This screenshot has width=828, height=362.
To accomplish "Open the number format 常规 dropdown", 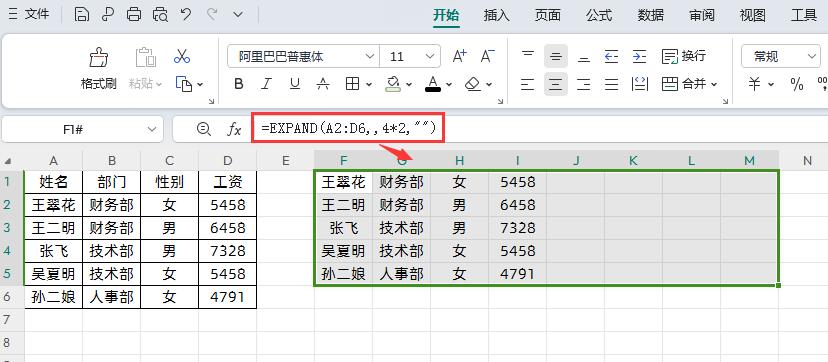I will 780,56.
